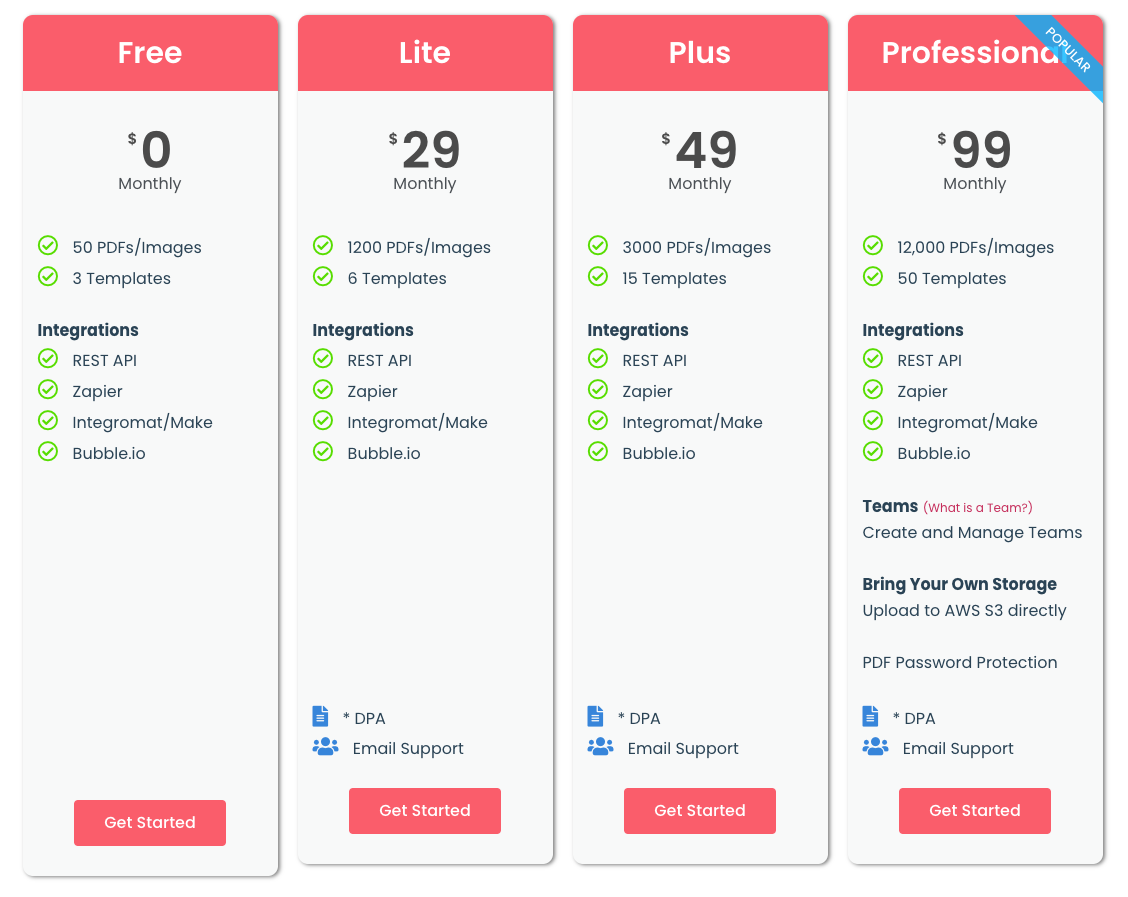The height and width of the screenshot is (897, 1128).
Task: Click the checkmark next to Zapier in Plus
Action: [x=597, y=389]
